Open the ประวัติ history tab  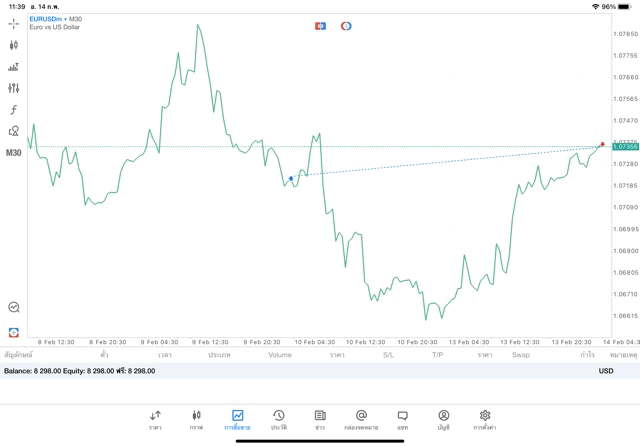[279, 419]
